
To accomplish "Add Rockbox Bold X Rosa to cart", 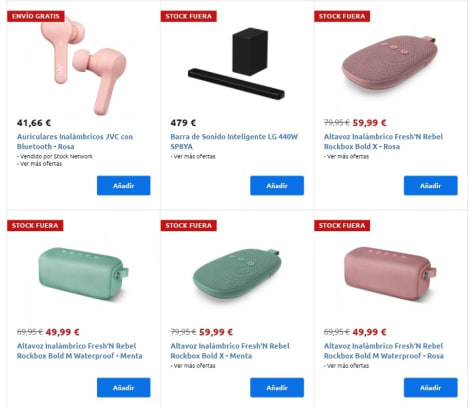I will coord(431,186).
